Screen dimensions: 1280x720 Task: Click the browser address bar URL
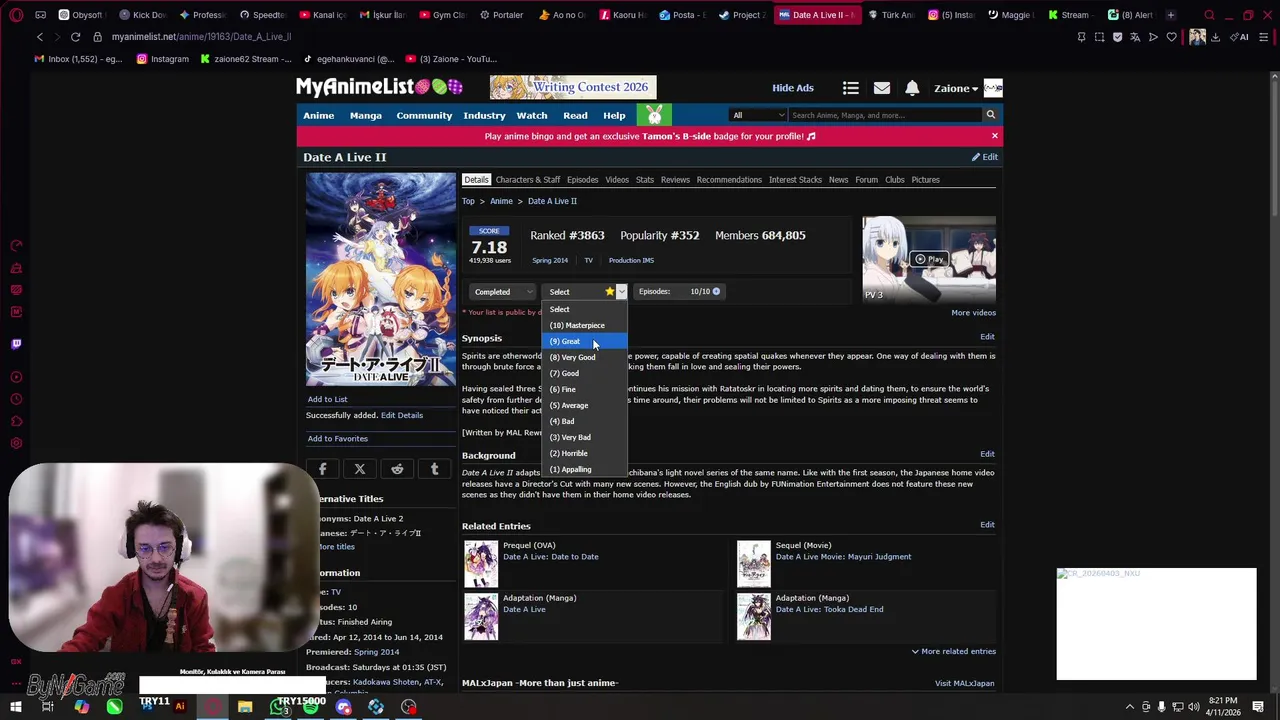(x=201, y=37)
